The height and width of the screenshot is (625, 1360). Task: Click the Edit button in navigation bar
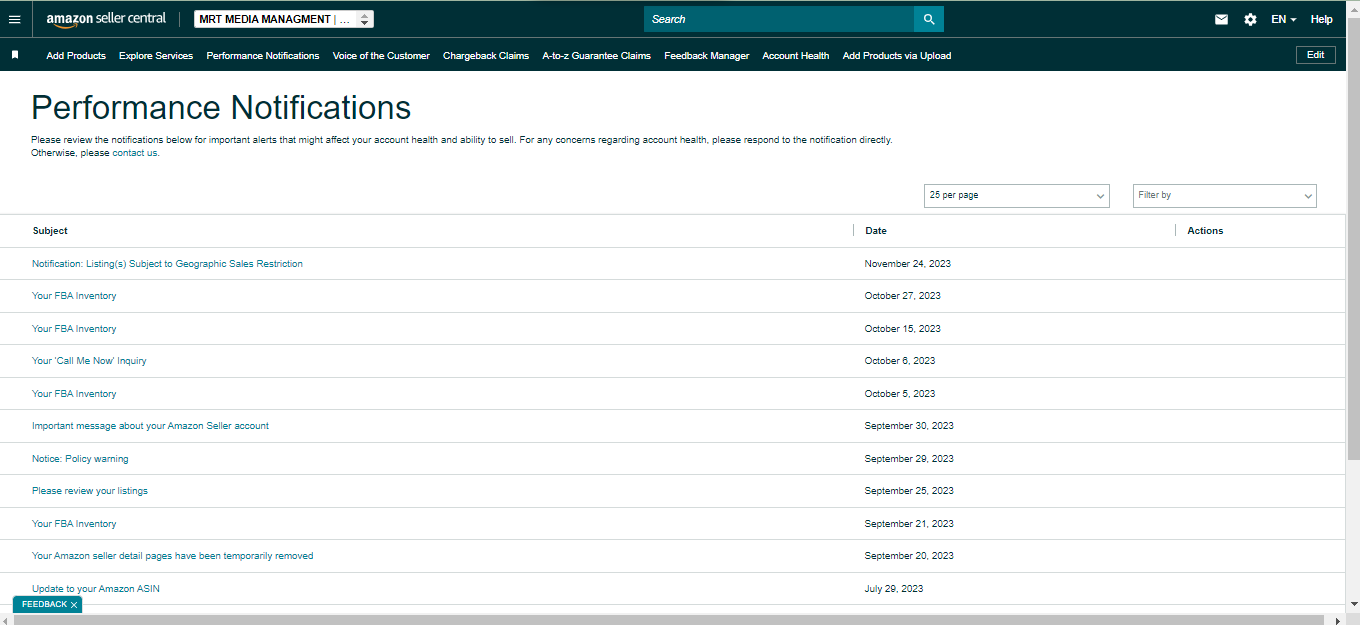click(x=1315, y=55)
